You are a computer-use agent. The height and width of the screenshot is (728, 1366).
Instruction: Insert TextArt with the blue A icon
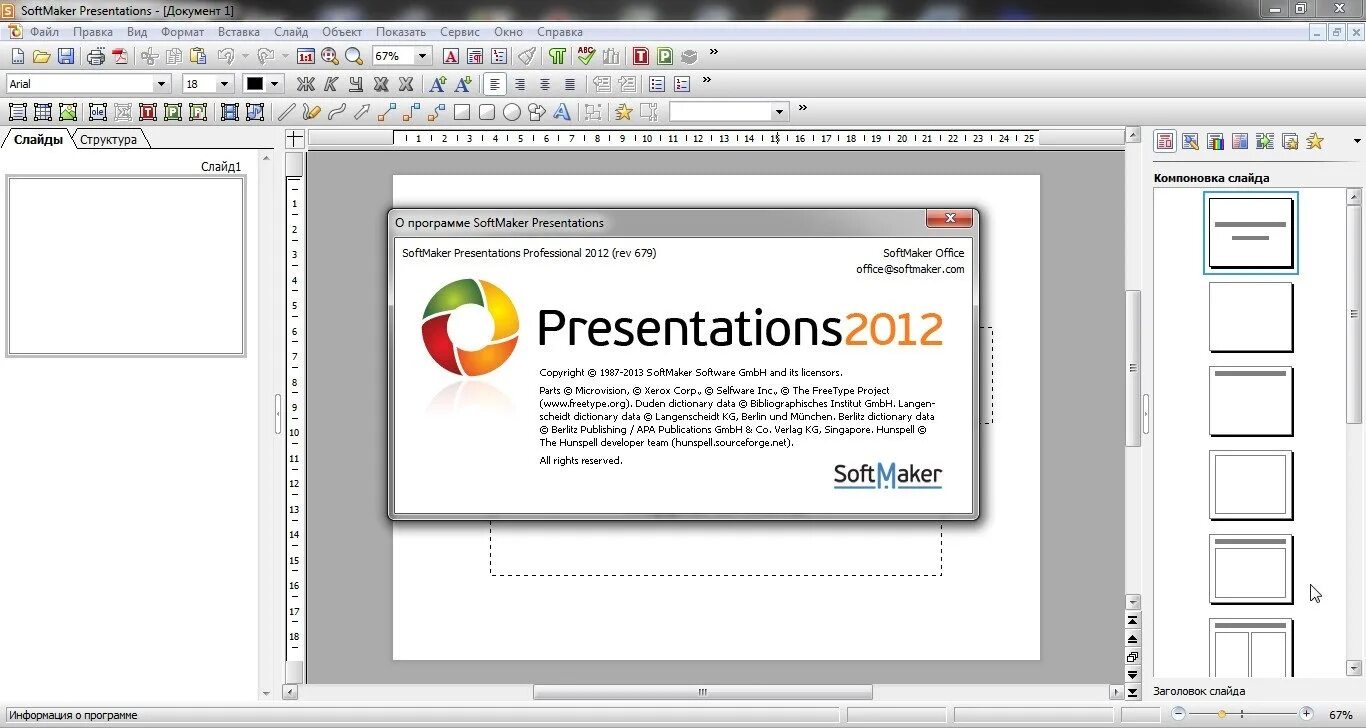[x=563, y=112]
